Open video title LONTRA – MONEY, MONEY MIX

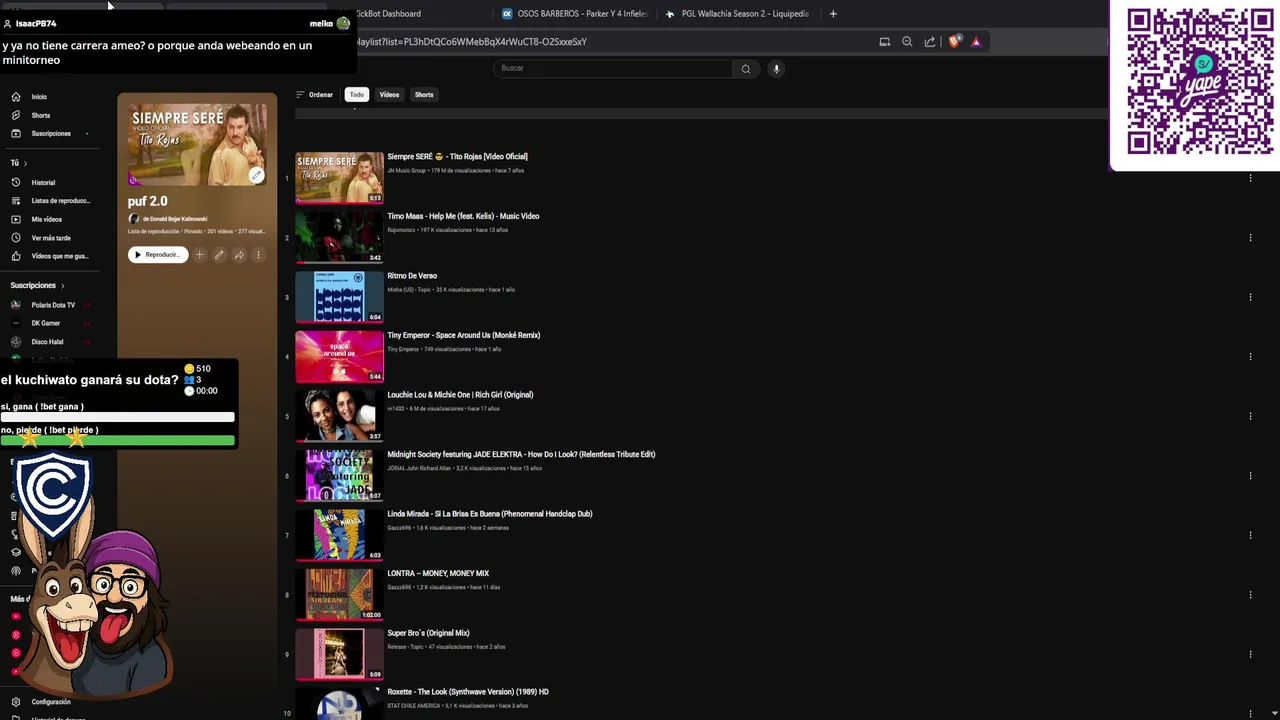pyautogui.click(x=438, y=574)
